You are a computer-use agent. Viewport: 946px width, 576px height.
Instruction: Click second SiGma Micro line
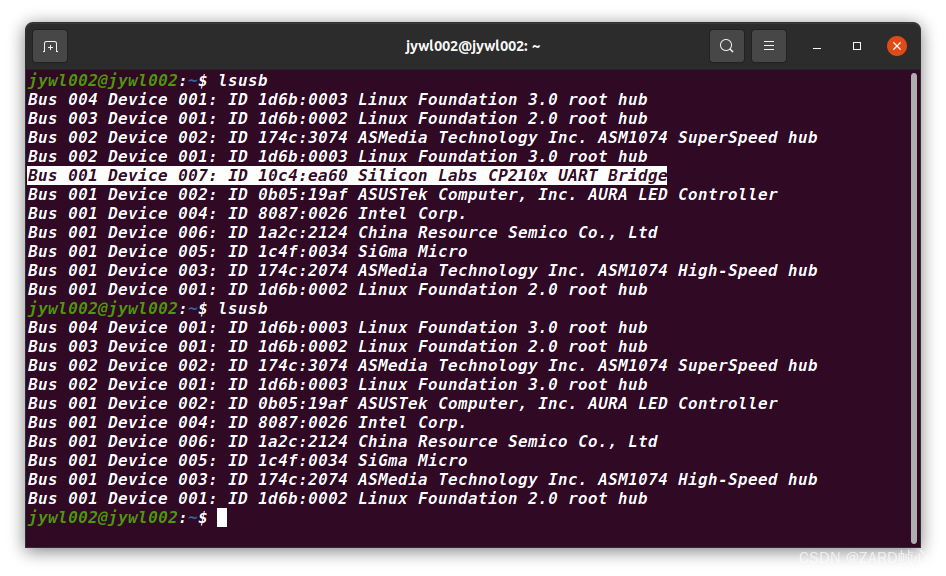point(247,461)
